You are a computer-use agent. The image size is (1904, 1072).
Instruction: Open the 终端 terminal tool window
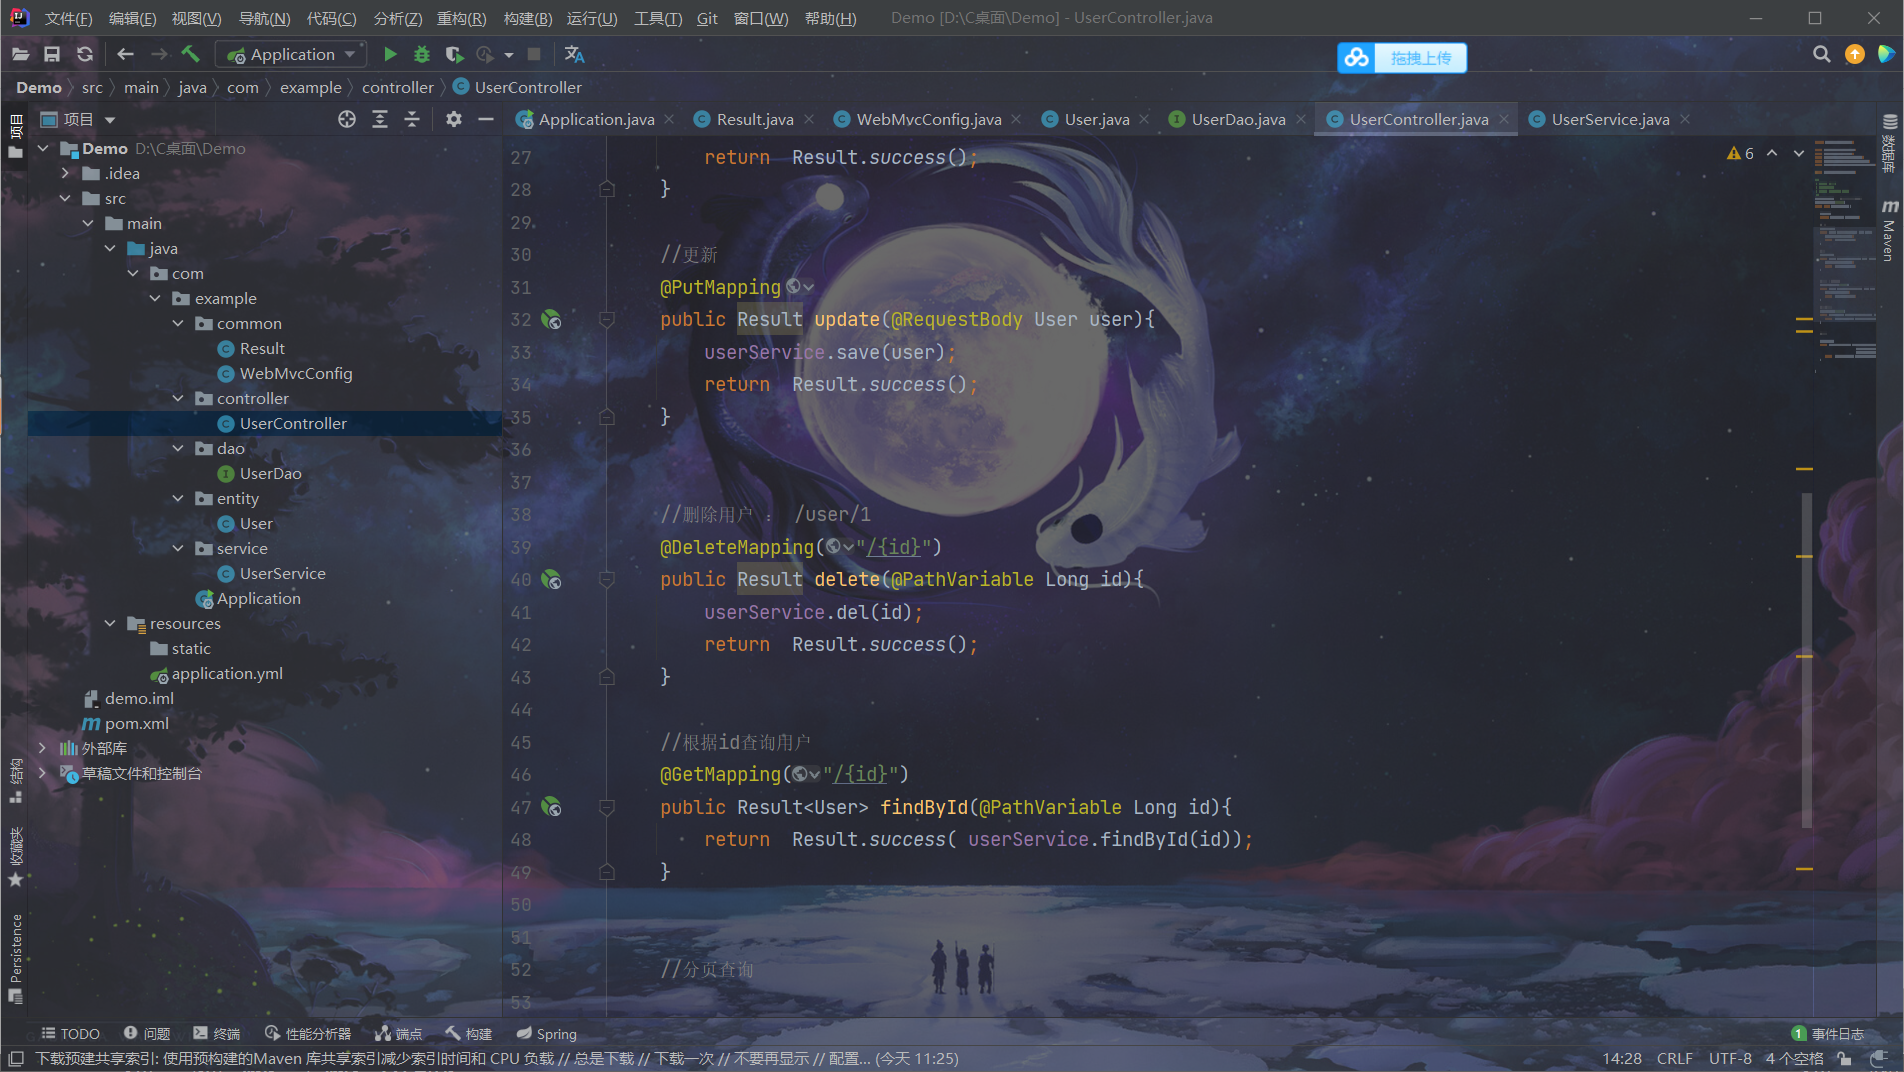click(217, 1034)
